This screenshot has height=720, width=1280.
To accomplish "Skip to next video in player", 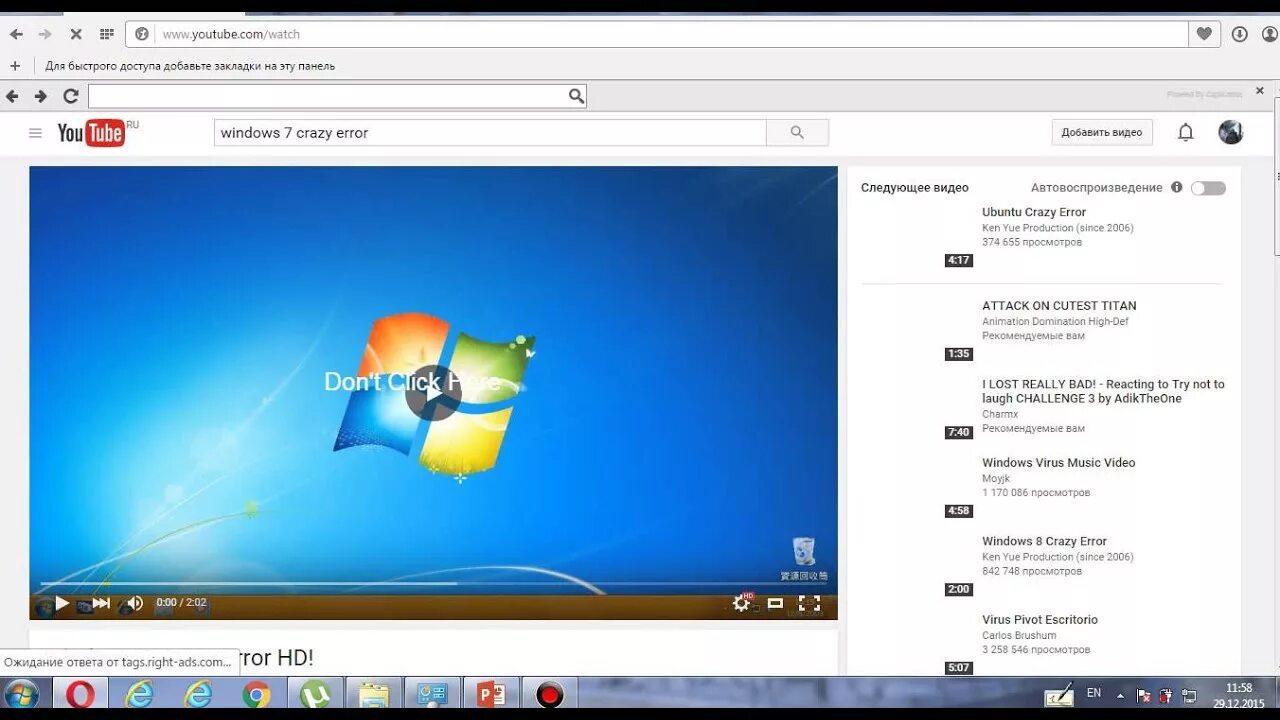I will tap(101, 603).
